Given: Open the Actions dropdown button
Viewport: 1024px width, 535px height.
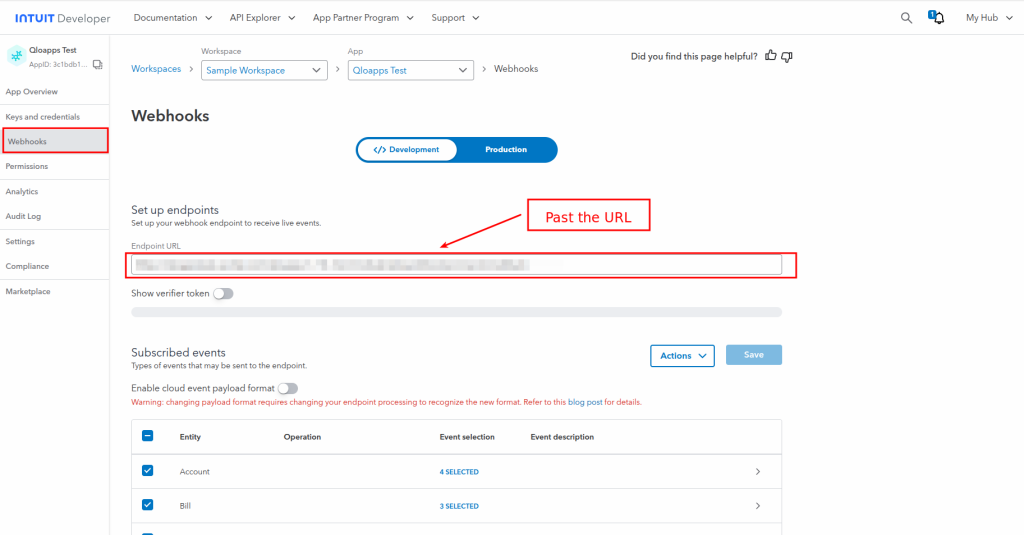Looking at the screenshot, I should pos(682,356).
